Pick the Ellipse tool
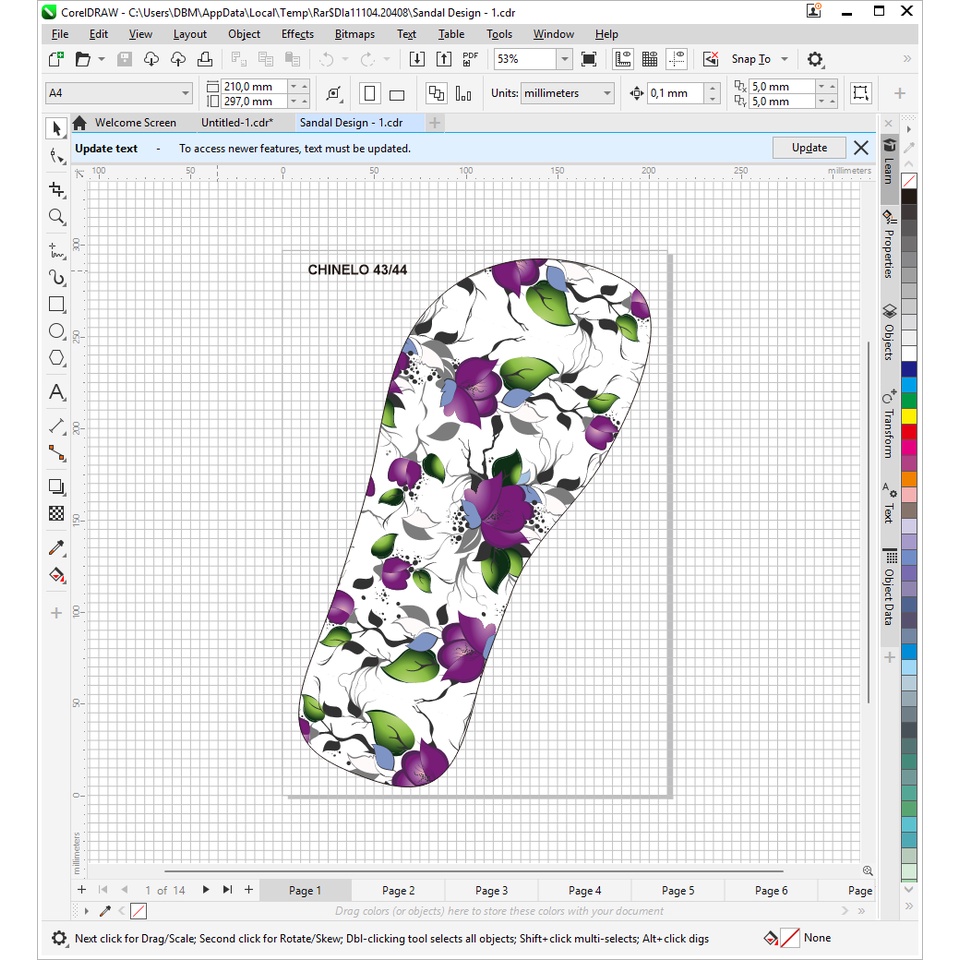This screenshot has width=960, height=960. tap(57, 331)
